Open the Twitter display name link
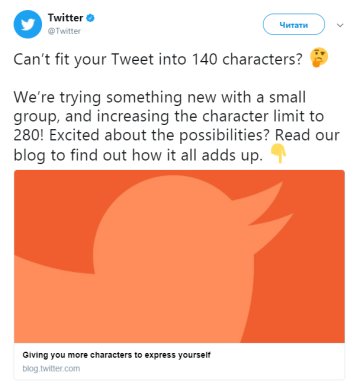Viewport: 360px width, 385px height. (x=65, y=18)
